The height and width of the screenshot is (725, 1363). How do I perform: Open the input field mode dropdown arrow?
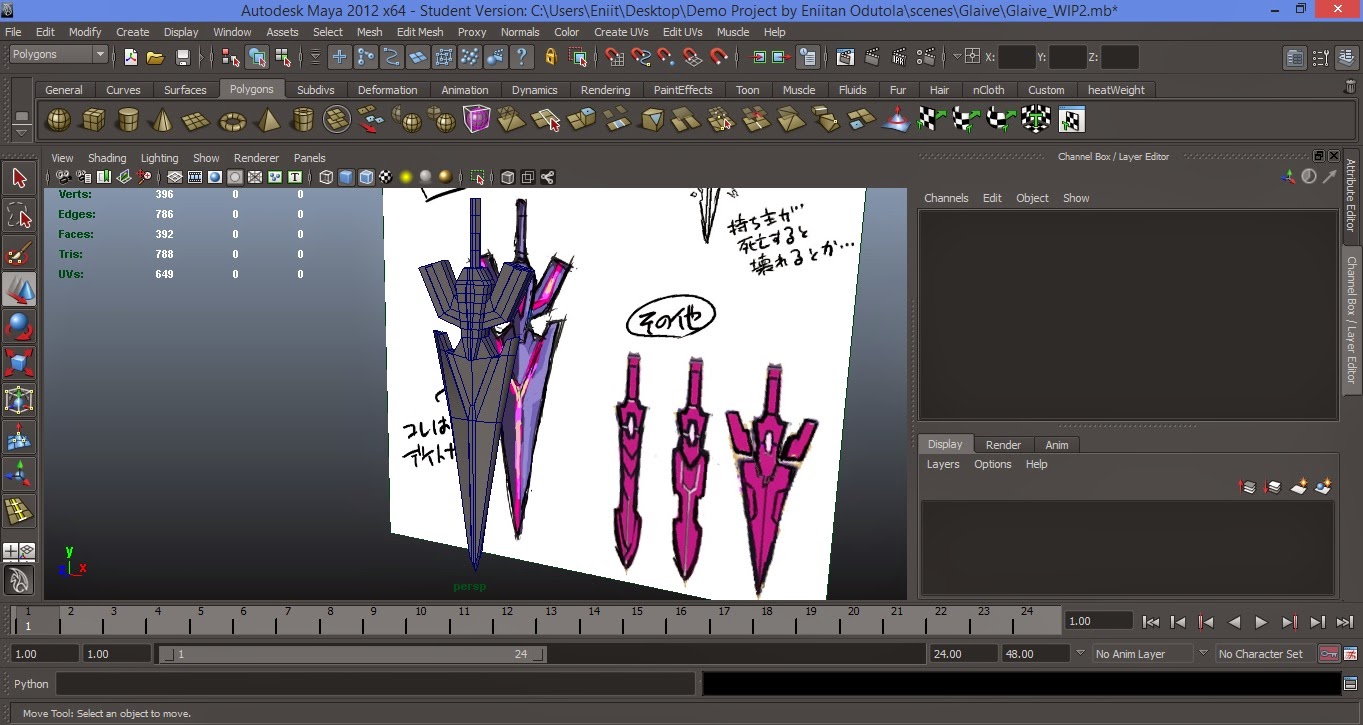tap(957, 56)
